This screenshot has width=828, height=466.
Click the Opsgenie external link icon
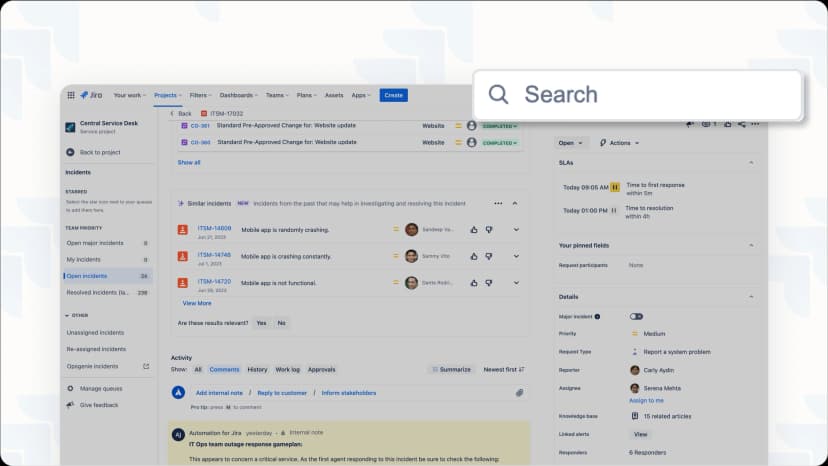(146, 366)
